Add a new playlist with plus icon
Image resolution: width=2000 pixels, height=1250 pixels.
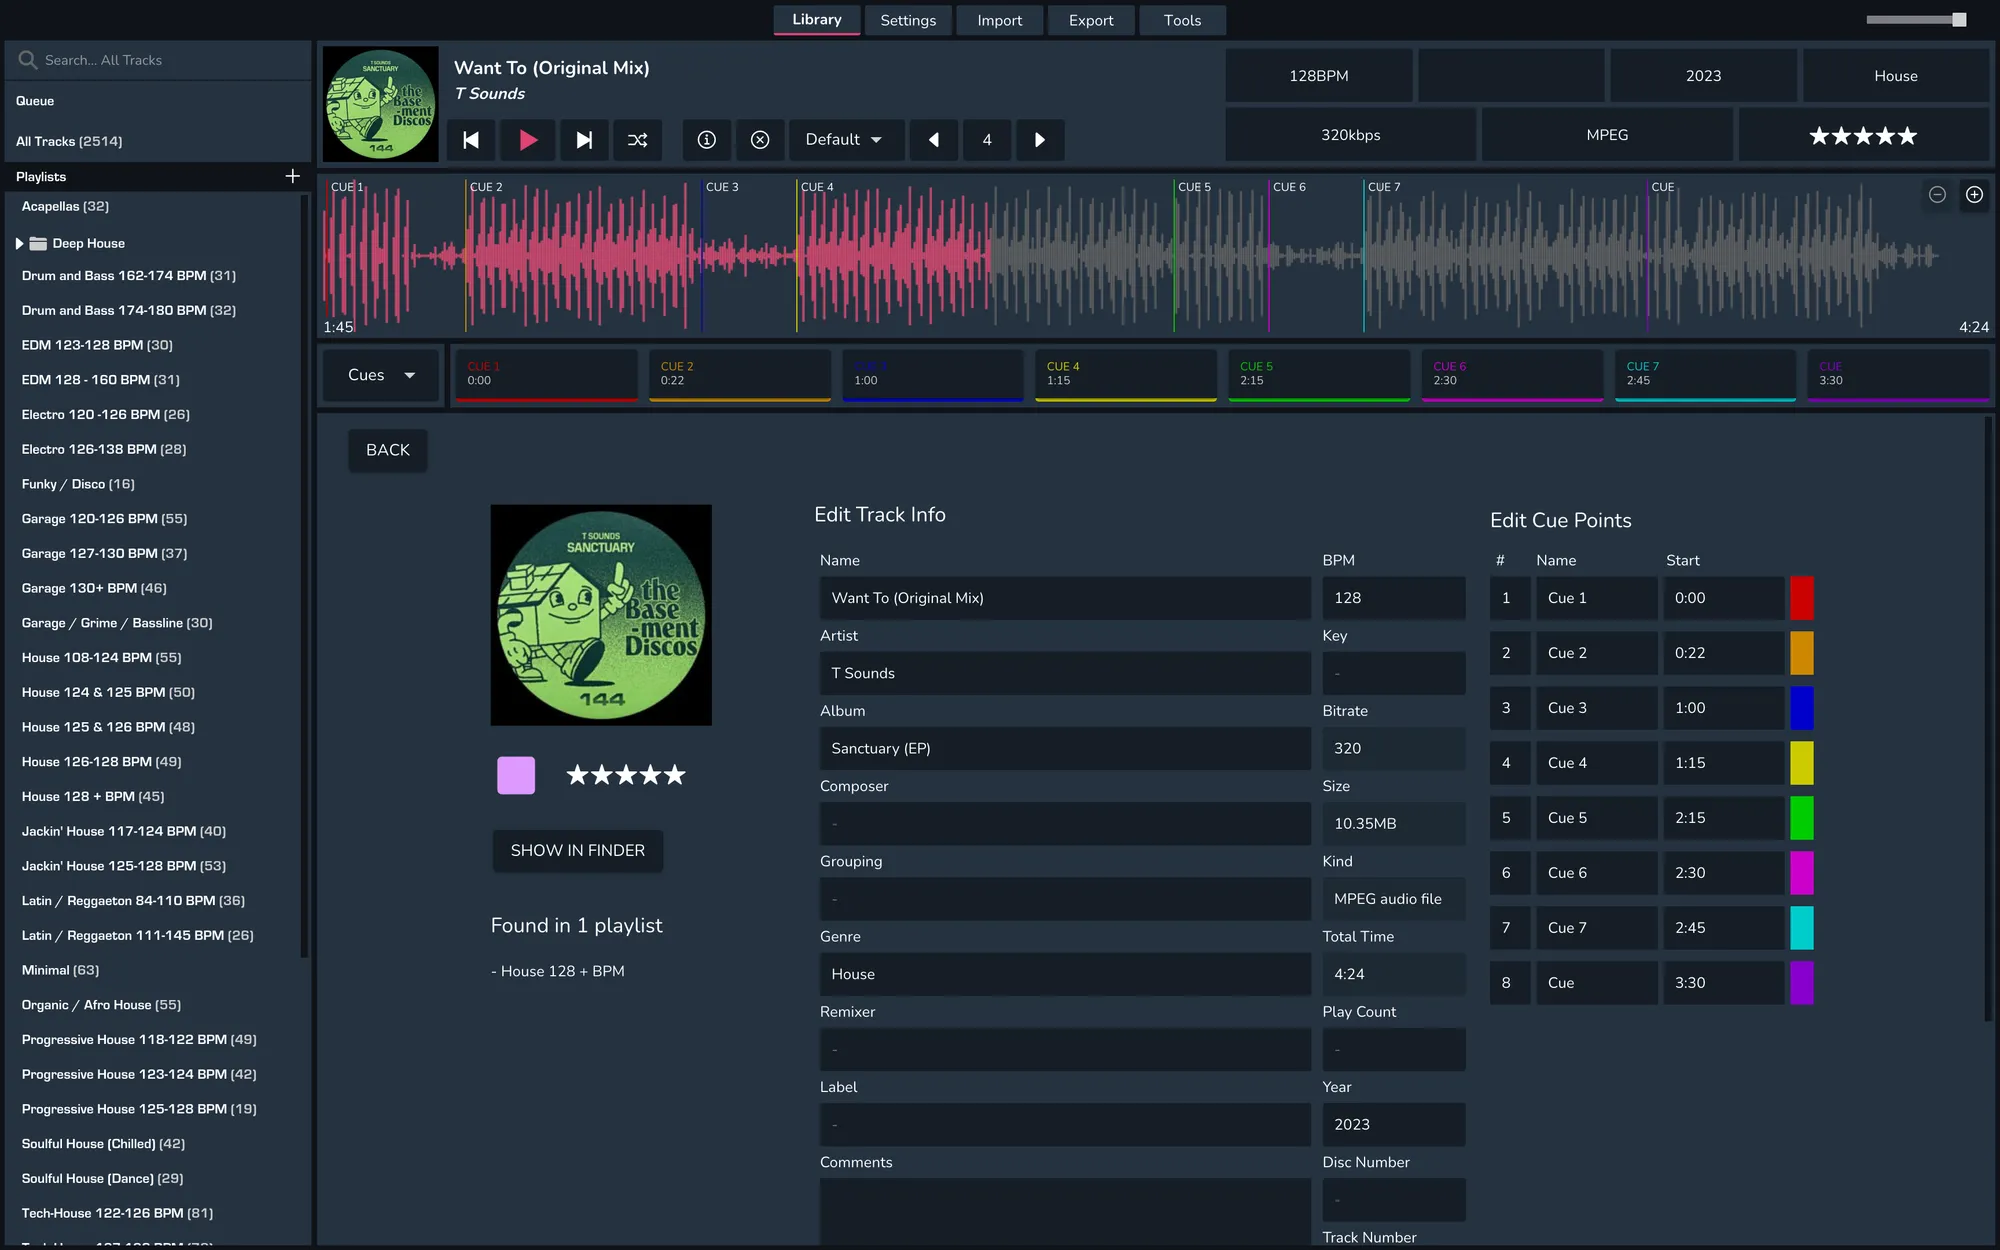tap(292, 176)
